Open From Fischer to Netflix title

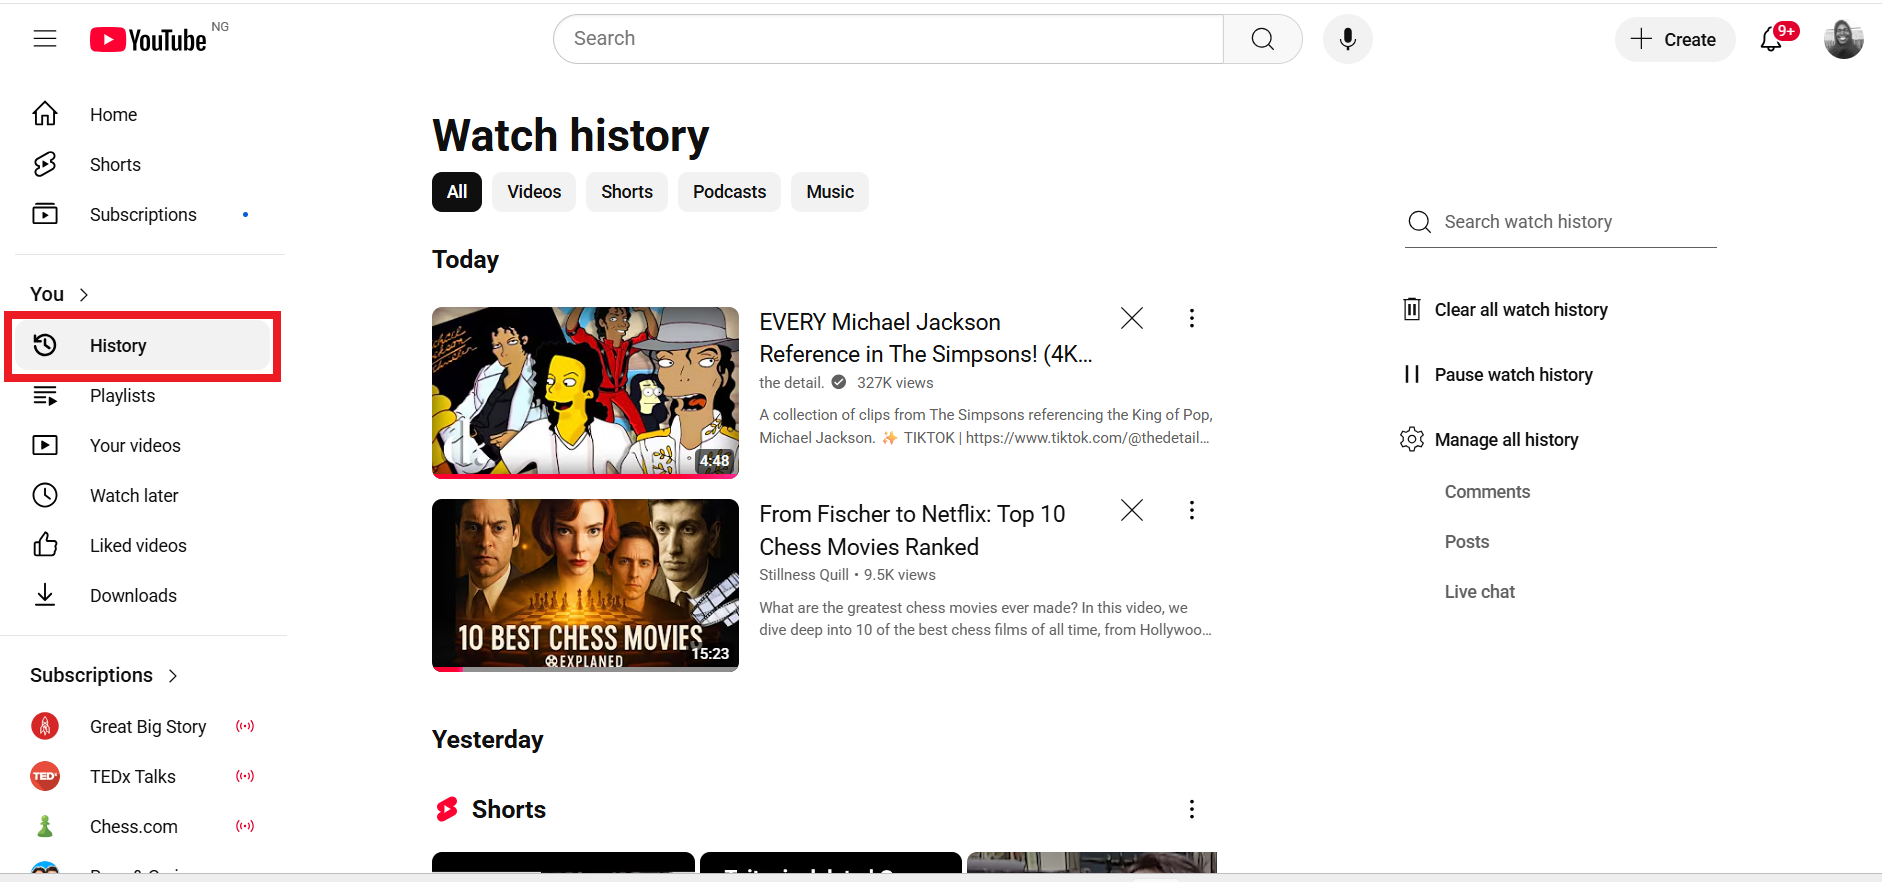click(x=912, y=530)
